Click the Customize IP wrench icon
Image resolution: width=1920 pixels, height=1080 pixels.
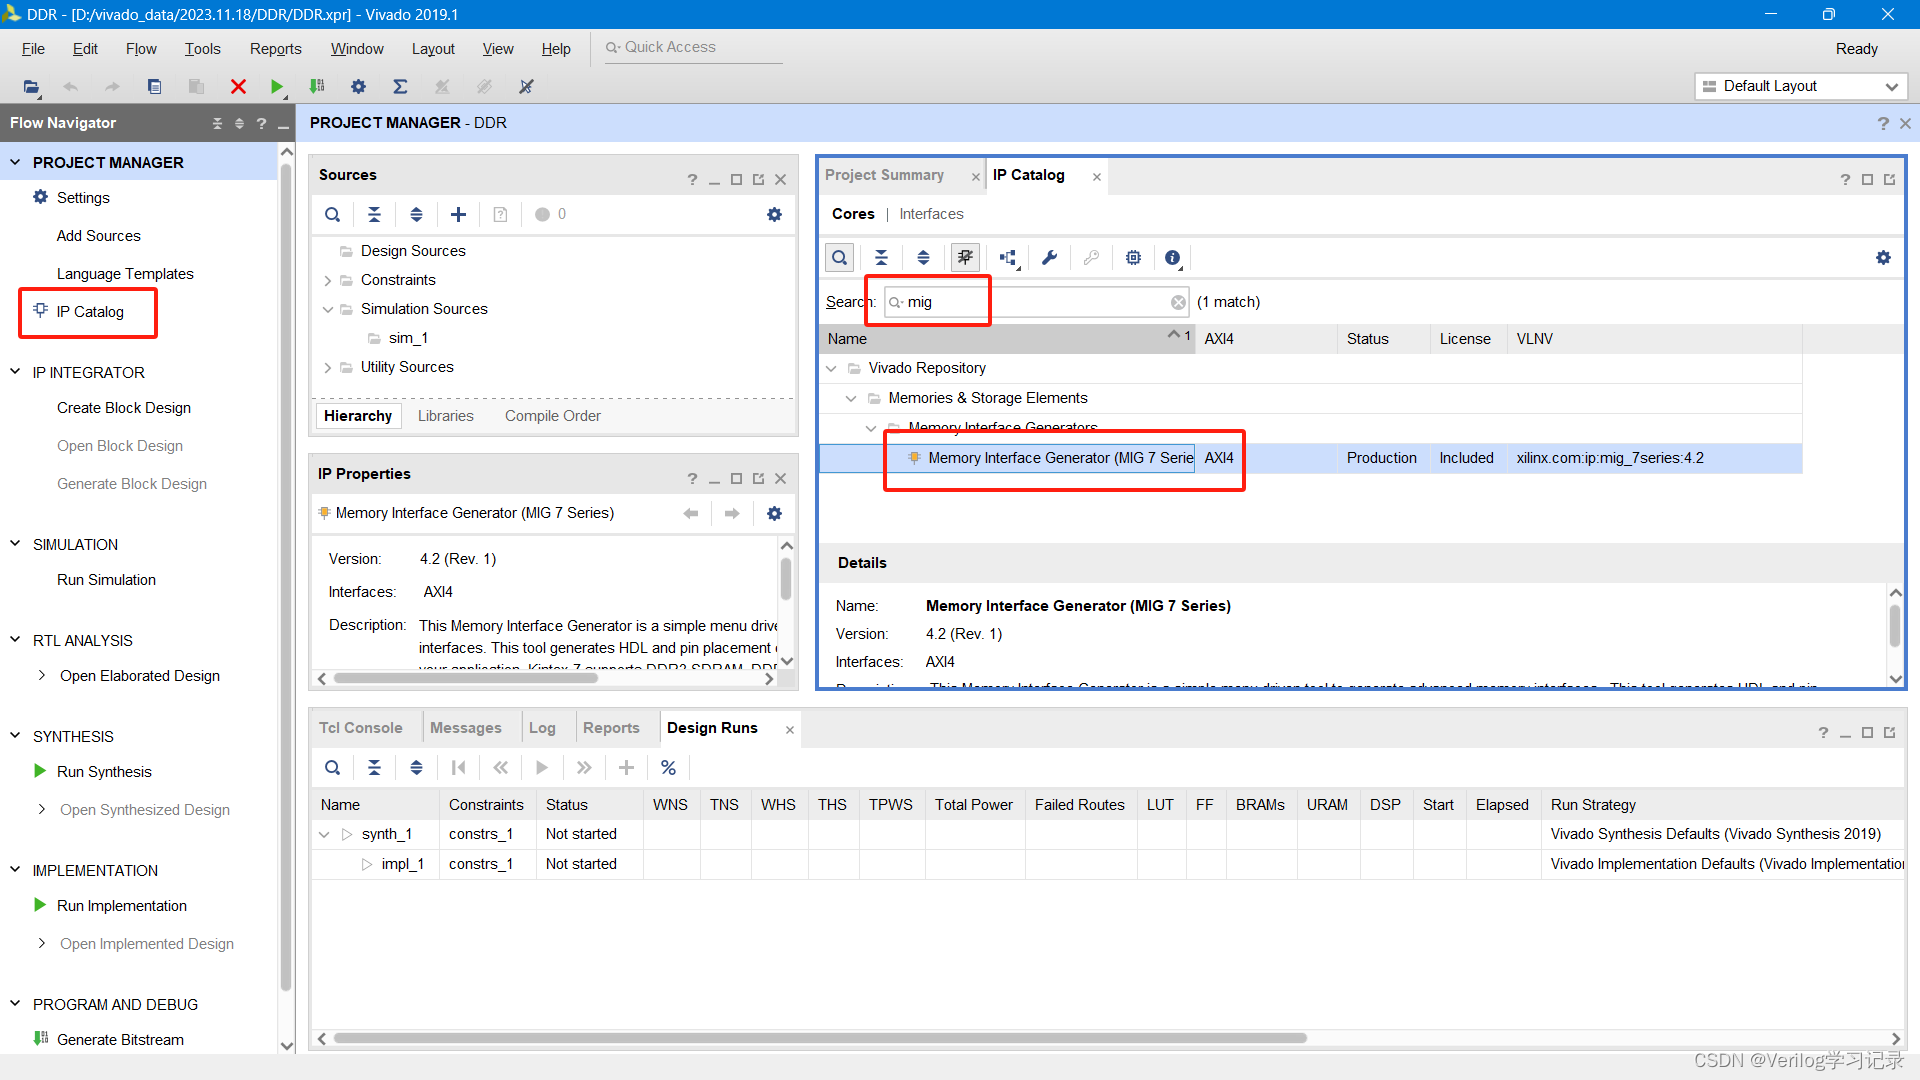[1049, 258]
